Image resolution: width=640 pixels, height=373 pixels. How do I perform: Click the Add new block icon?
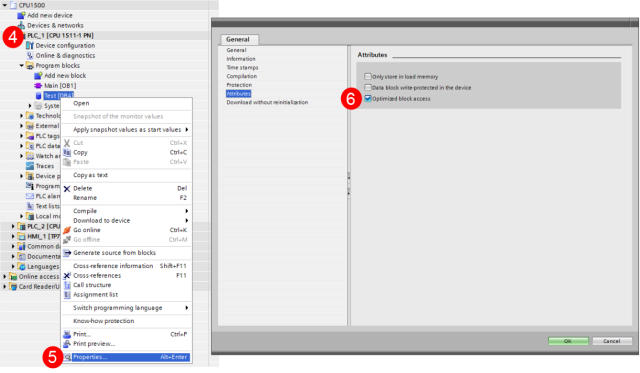point(38,75)
